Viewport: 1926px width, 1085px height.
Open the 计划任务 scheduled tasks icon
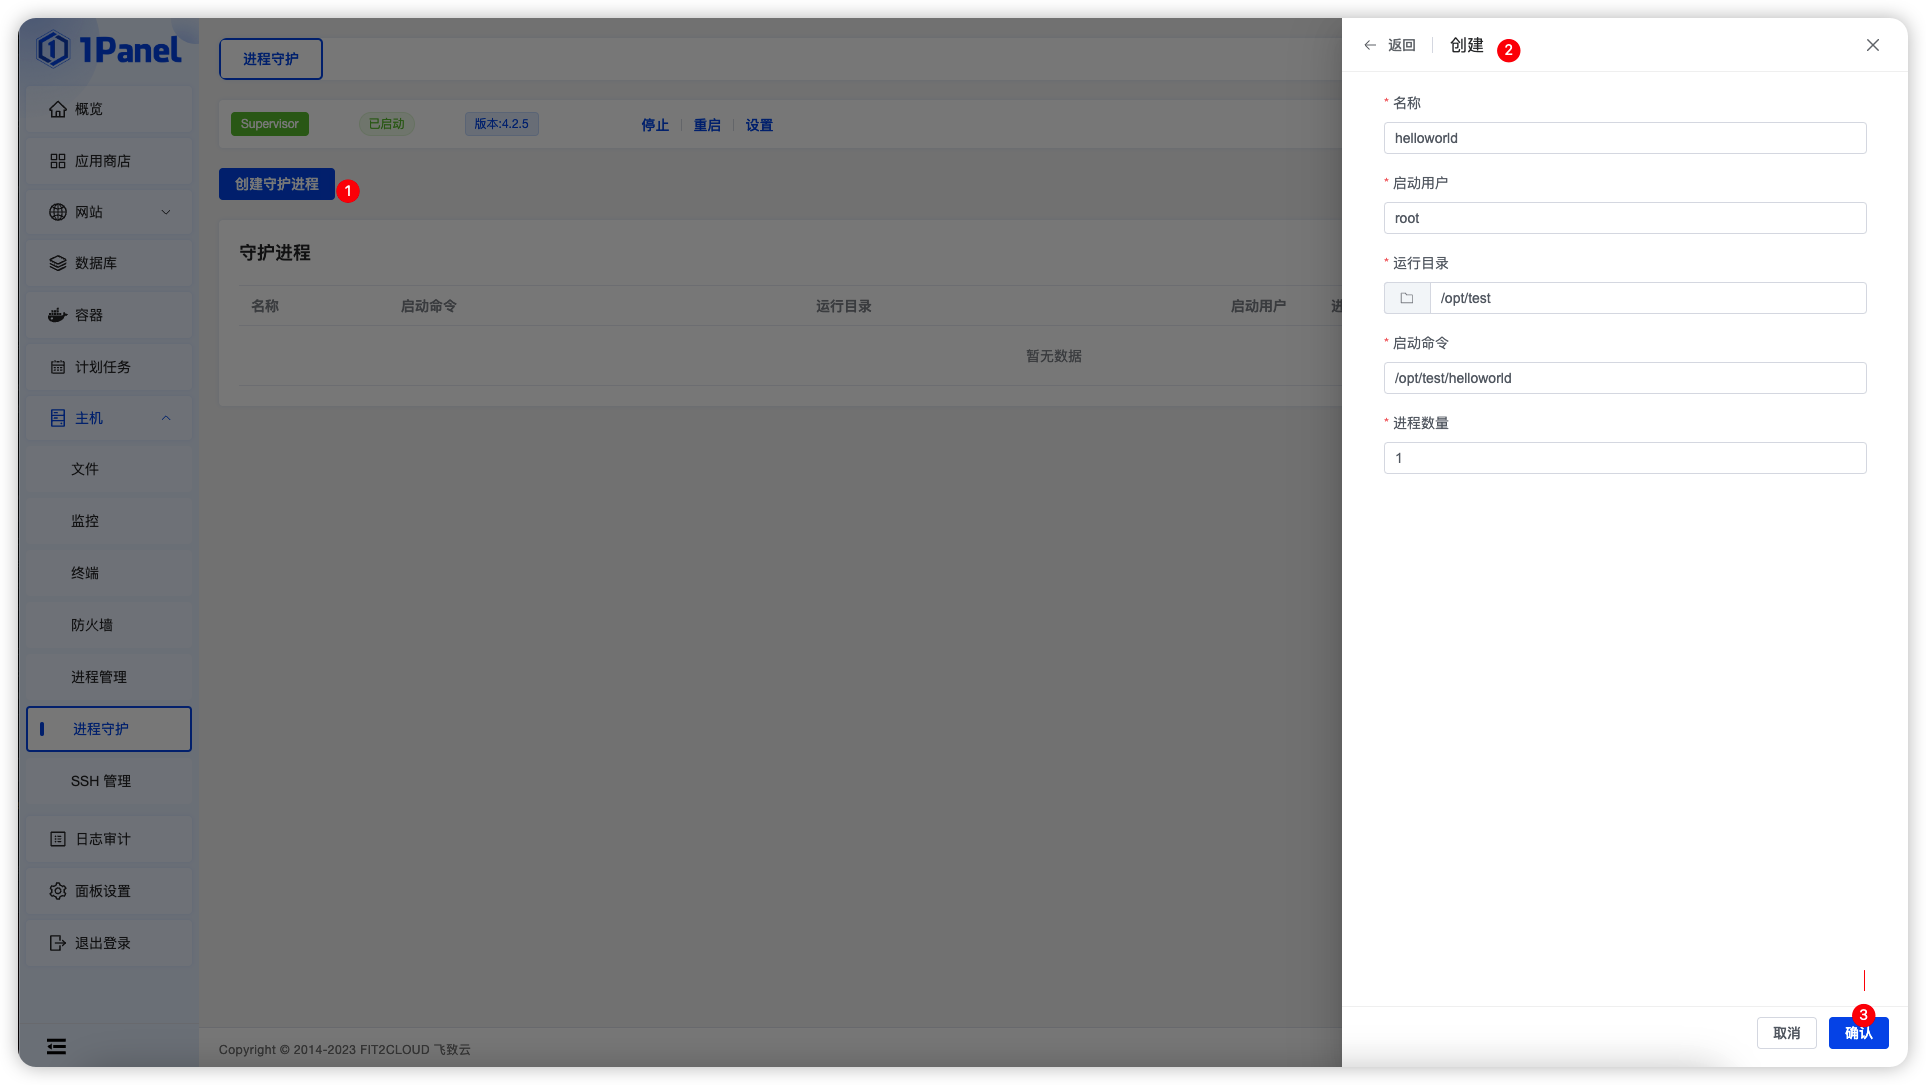[58, 366]
